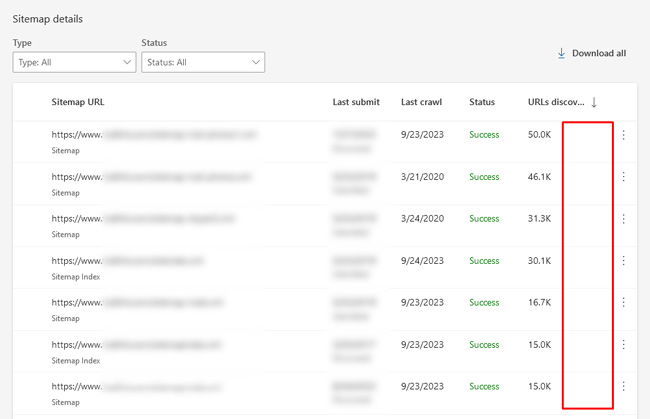Screen dimensions: 650x419
Task: Click the Last crawl column header
Action: point(422,102)
